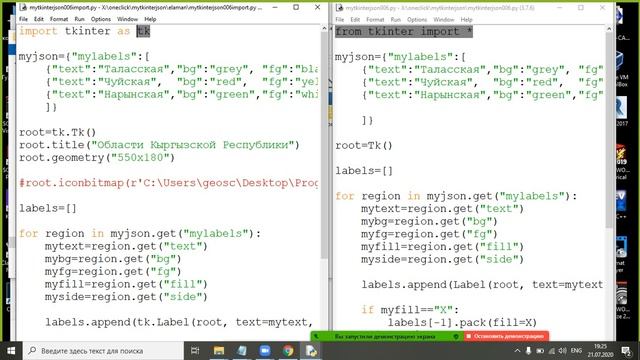Viewport: 640px width, 360px height.
Task: Click mytext=region.get("text") in the left editor
Action: coord(126,247)
